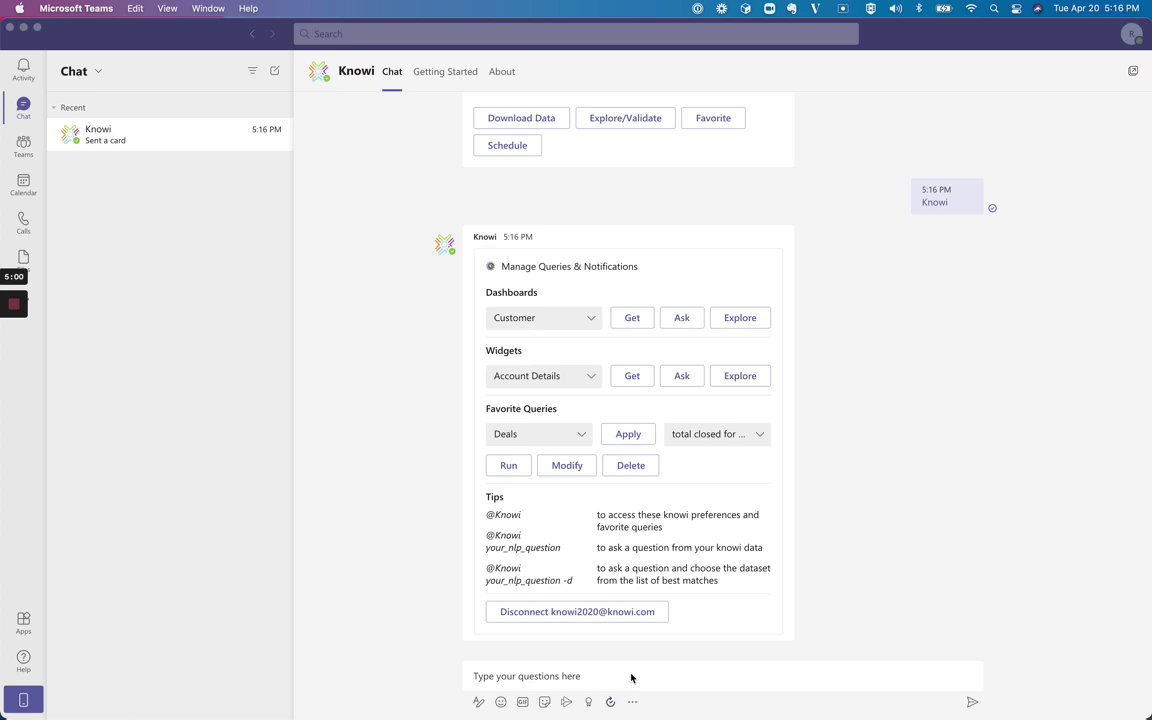Open the Files icon in sidebar
The width and height of the screenshot is (1152, 720).
pos(24,257)
